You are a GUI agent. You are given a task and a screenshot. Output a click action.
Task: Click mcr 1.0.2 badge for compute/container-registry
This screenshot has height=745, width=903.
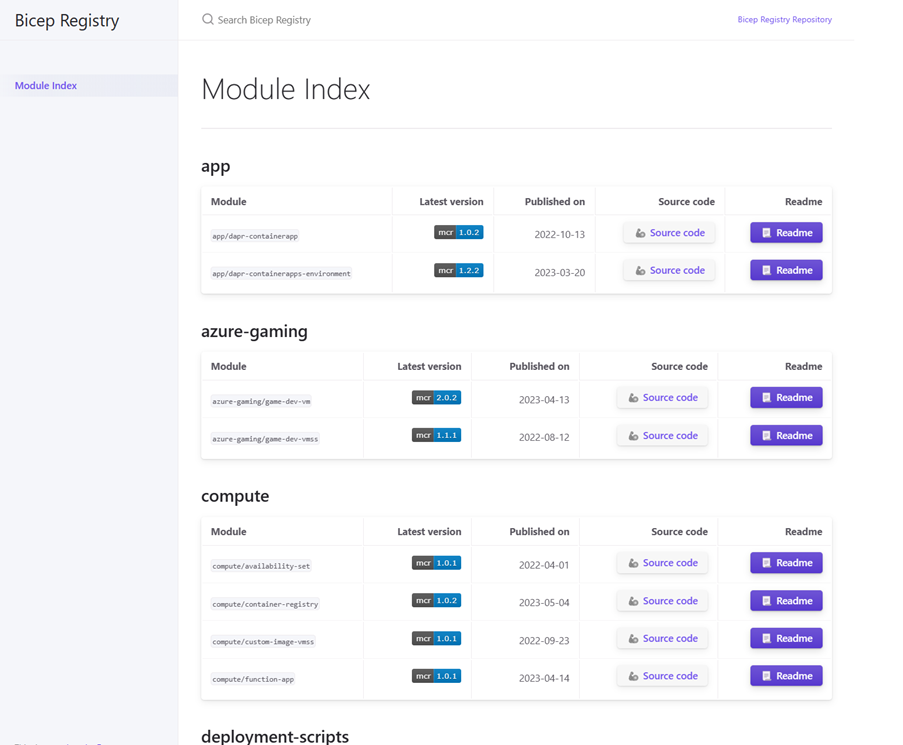point(437,600)
